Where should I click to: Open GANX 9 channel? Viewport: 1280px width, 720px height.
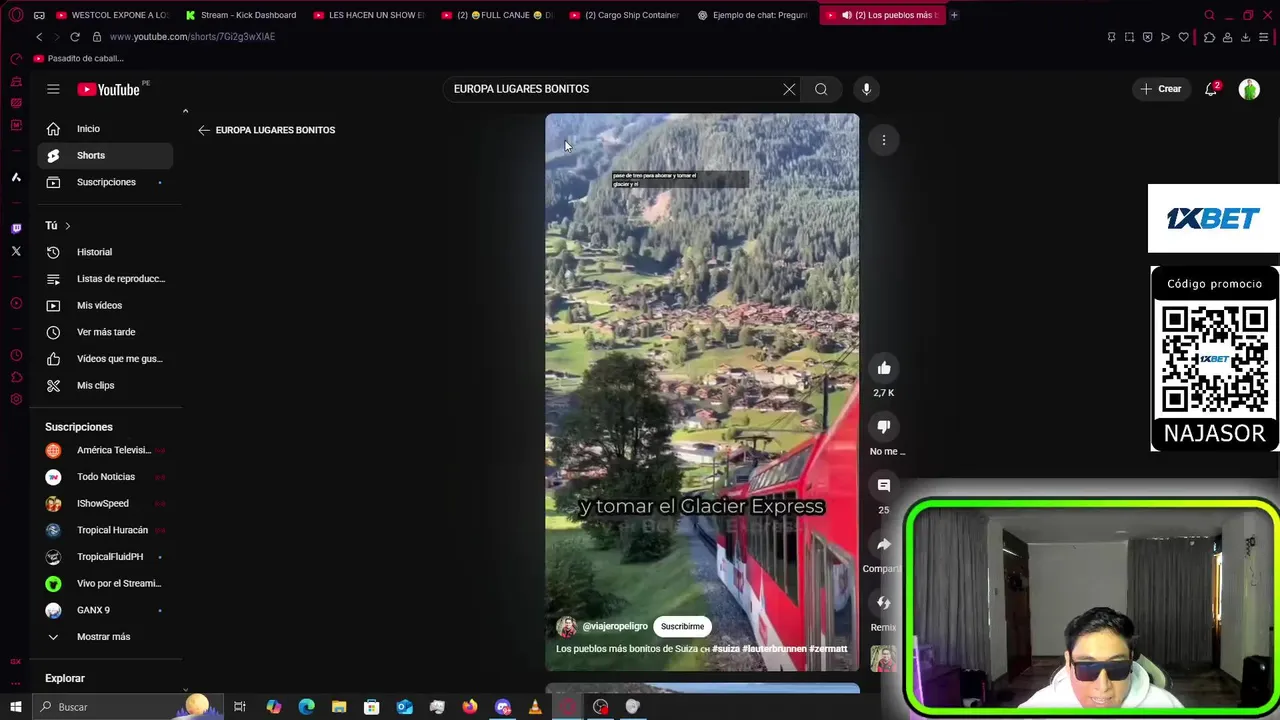tap(105, 610)
